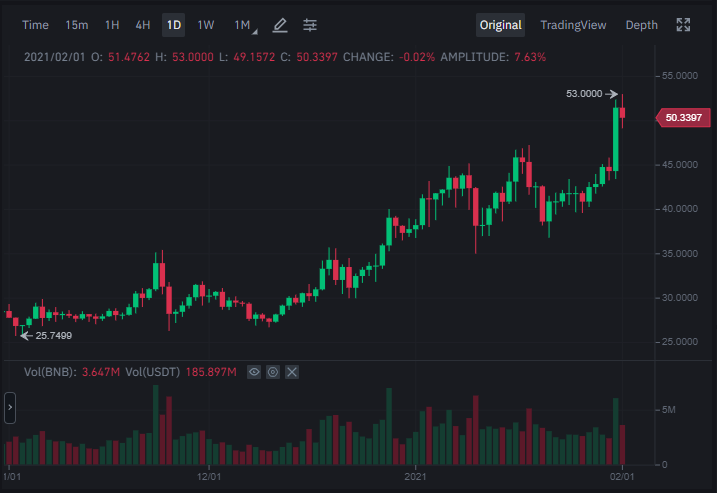Select the 15m interval
The width and height of the screenshot is (717, 493).
[x=77, y=25]
